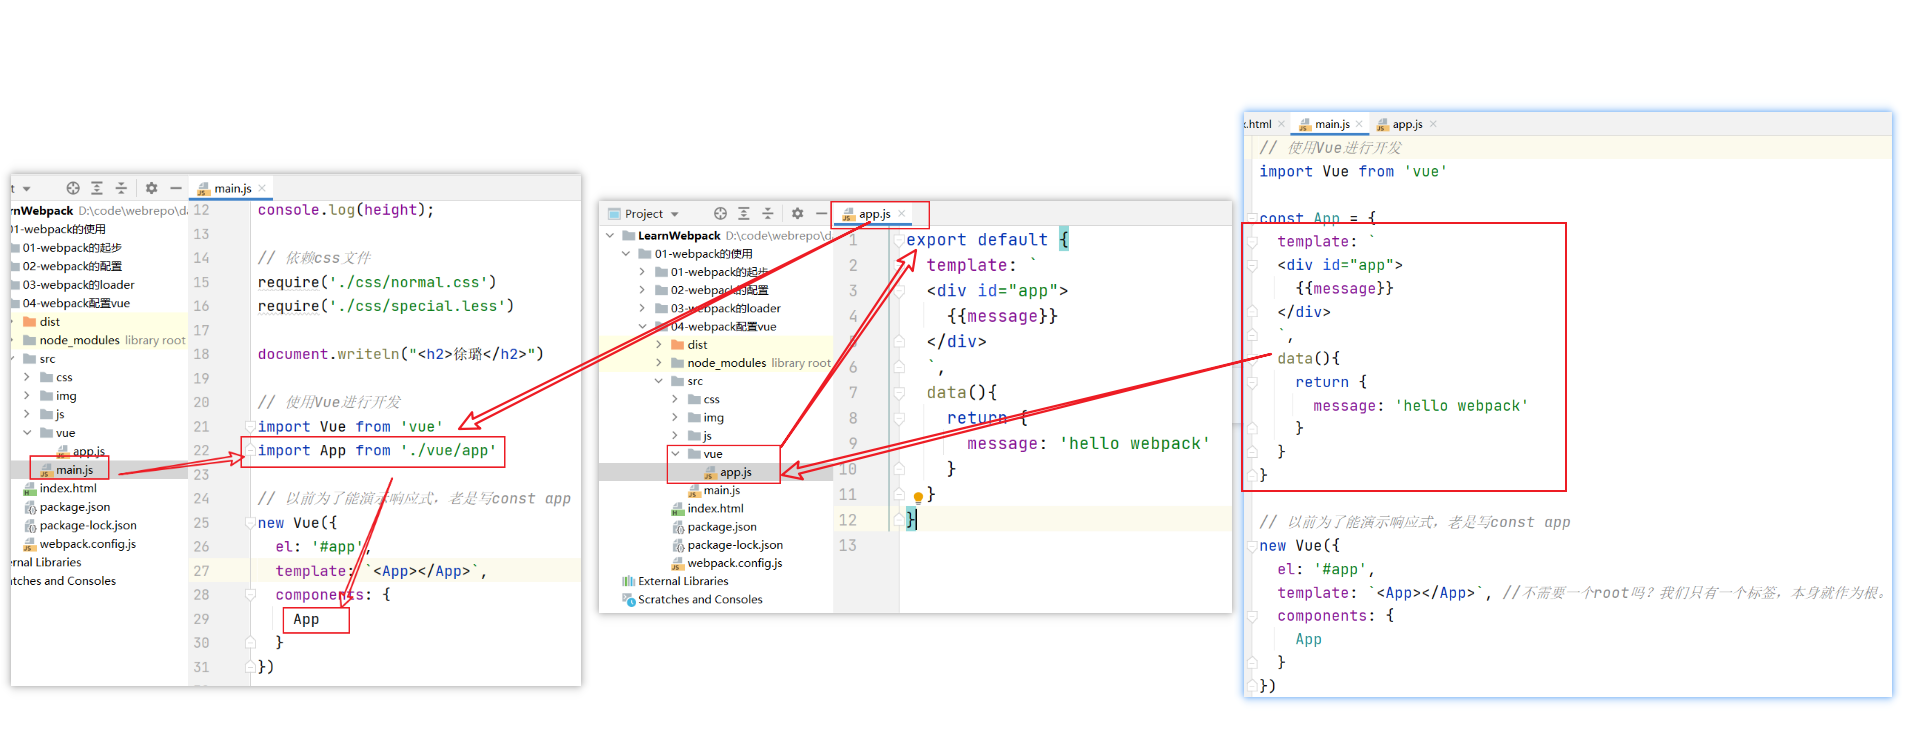The image size is (1911, 750).
Task: Collapse LearnWebpack root in middle tree
Action: pos(610,236)
